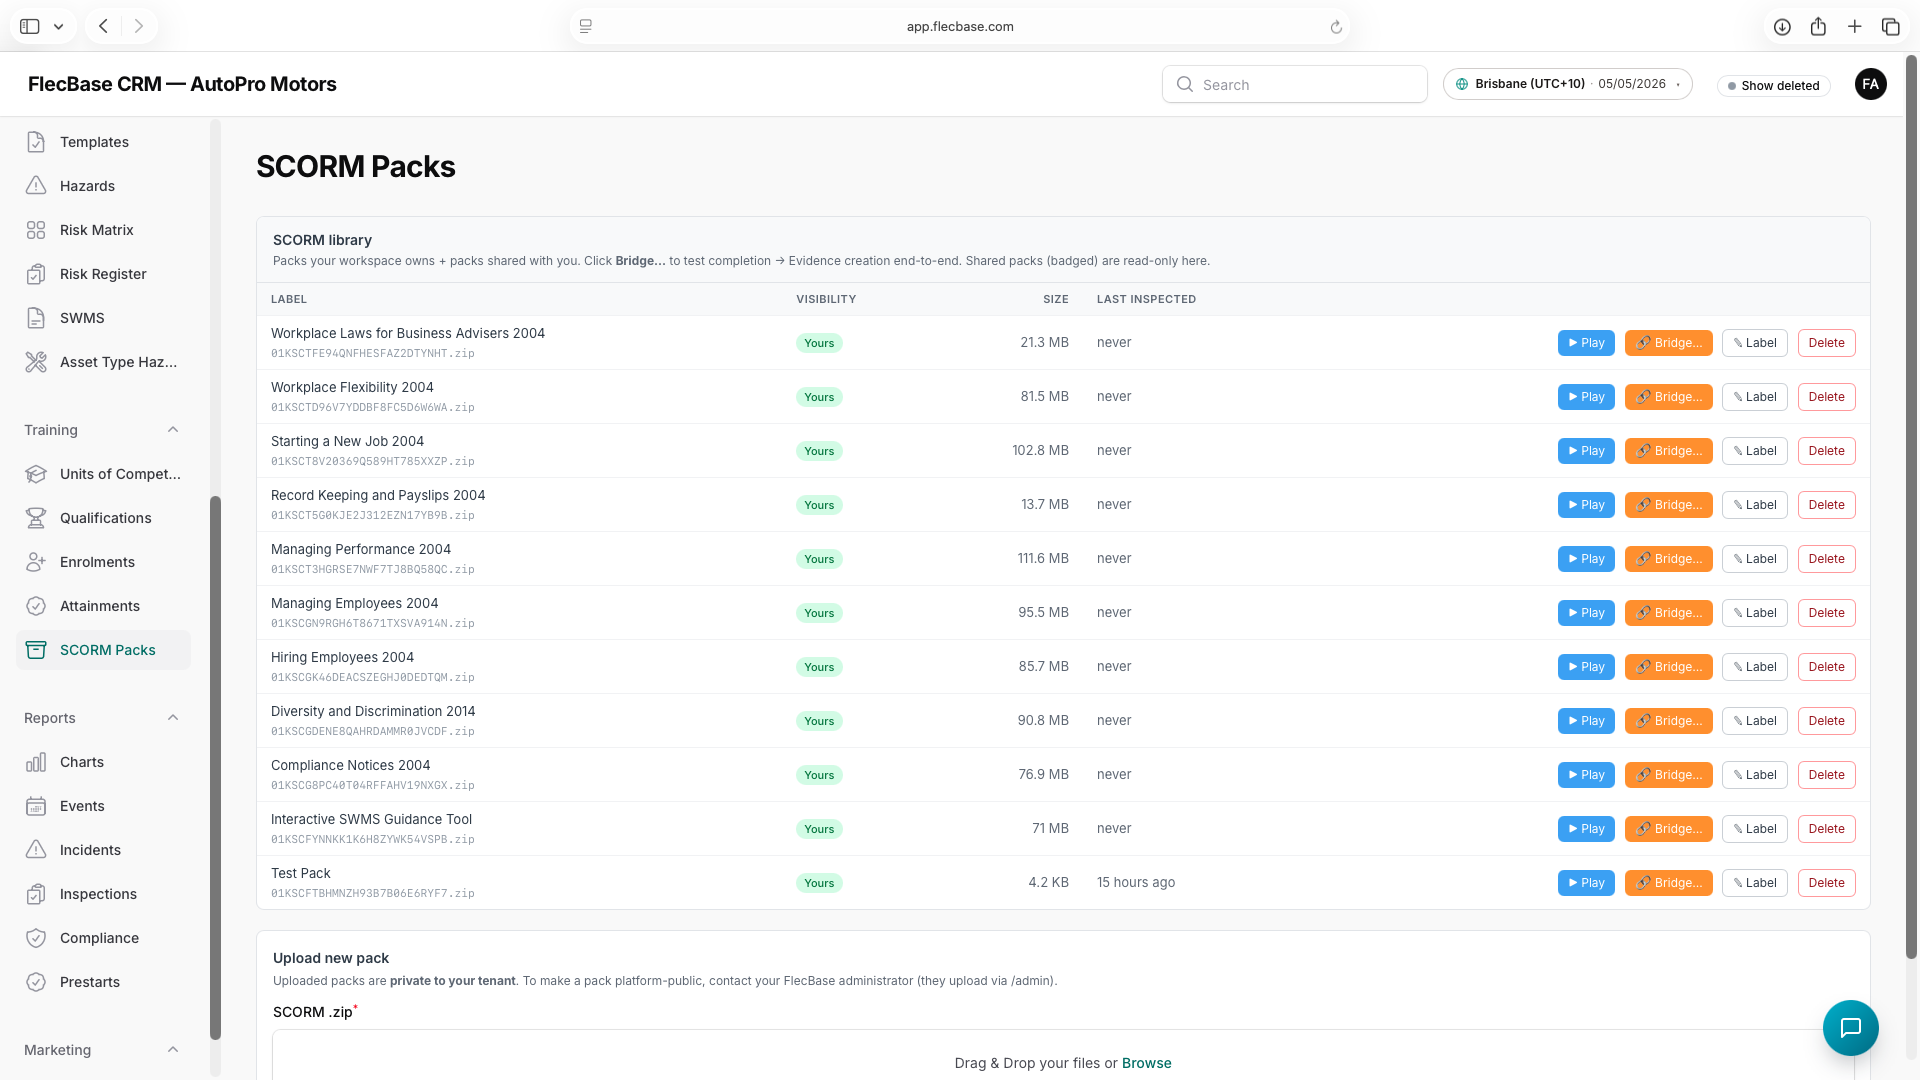The height and width of the screenshot is (1080, 1920).
Task: Open Units of Competency icon
Action: [36, 474]
